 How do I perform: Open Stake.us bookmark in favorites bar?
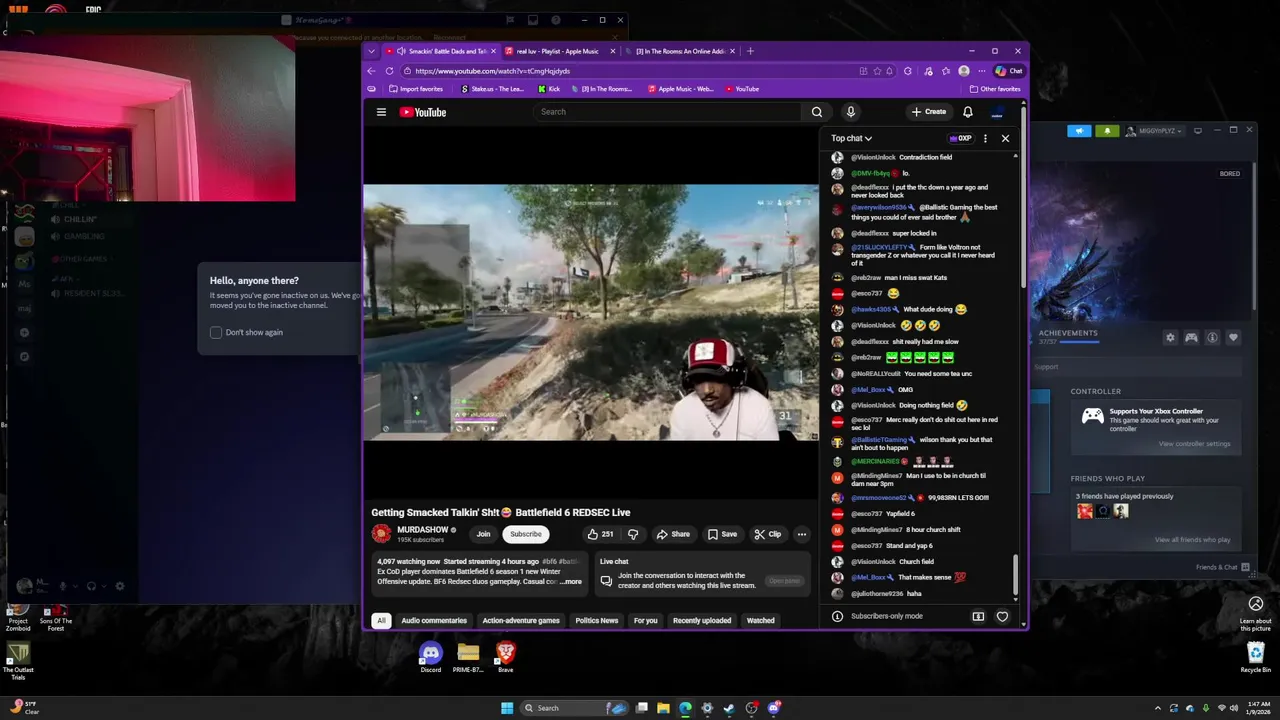[x=492, y=89]
